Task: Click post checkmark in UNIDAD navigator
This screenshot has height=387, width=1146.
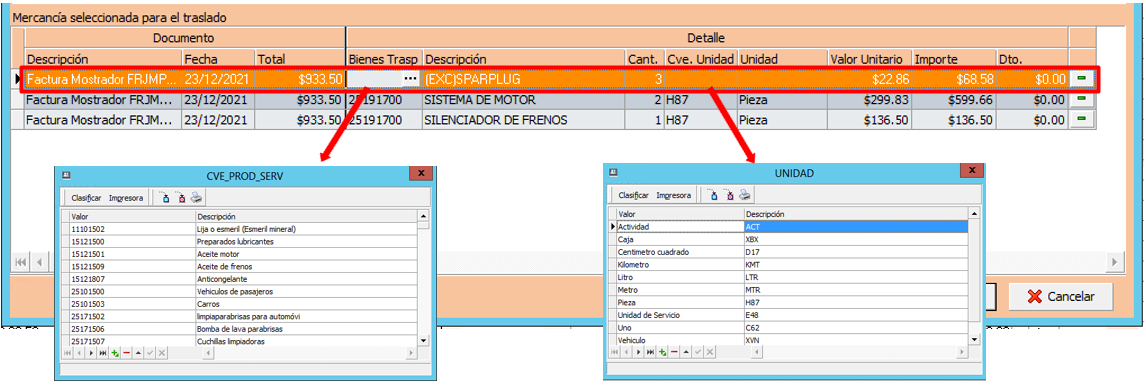Action: 697,352
